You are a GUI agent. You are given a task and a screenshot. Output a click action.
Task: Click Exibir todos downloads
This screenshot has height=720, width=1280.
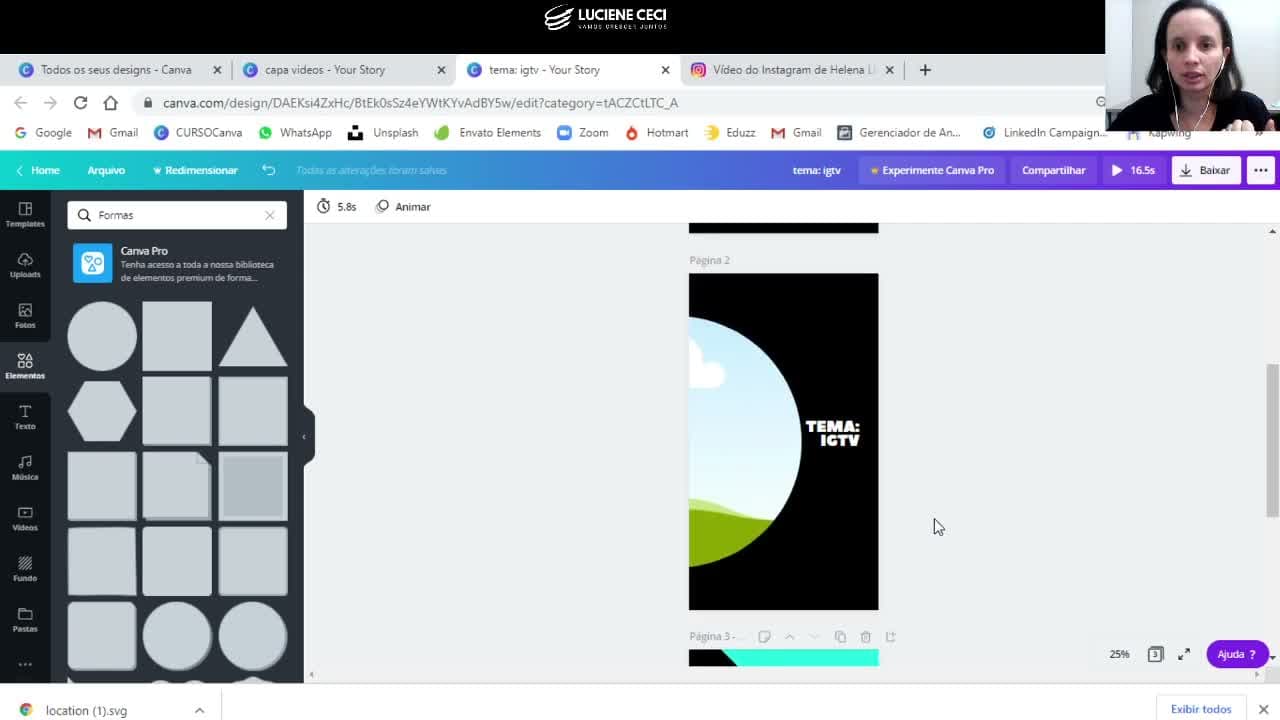pyautogui.click(x=1201, y=709)
